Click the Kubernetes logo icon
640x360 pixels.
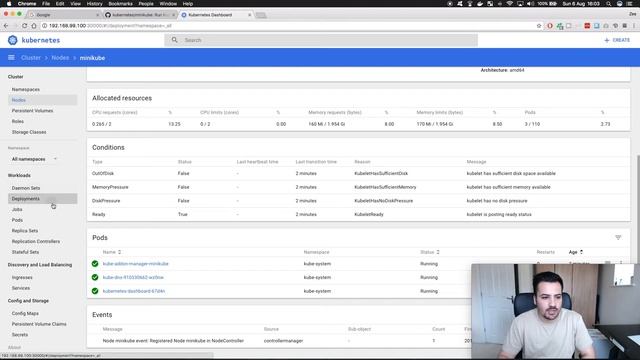(x=13, y=40)
